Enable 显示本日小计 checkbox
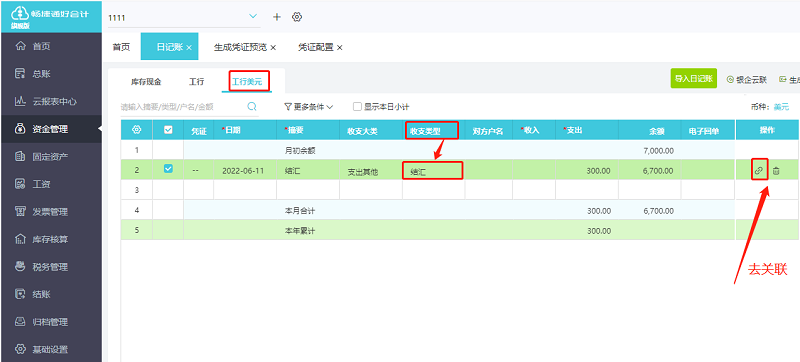 point(358,107)
